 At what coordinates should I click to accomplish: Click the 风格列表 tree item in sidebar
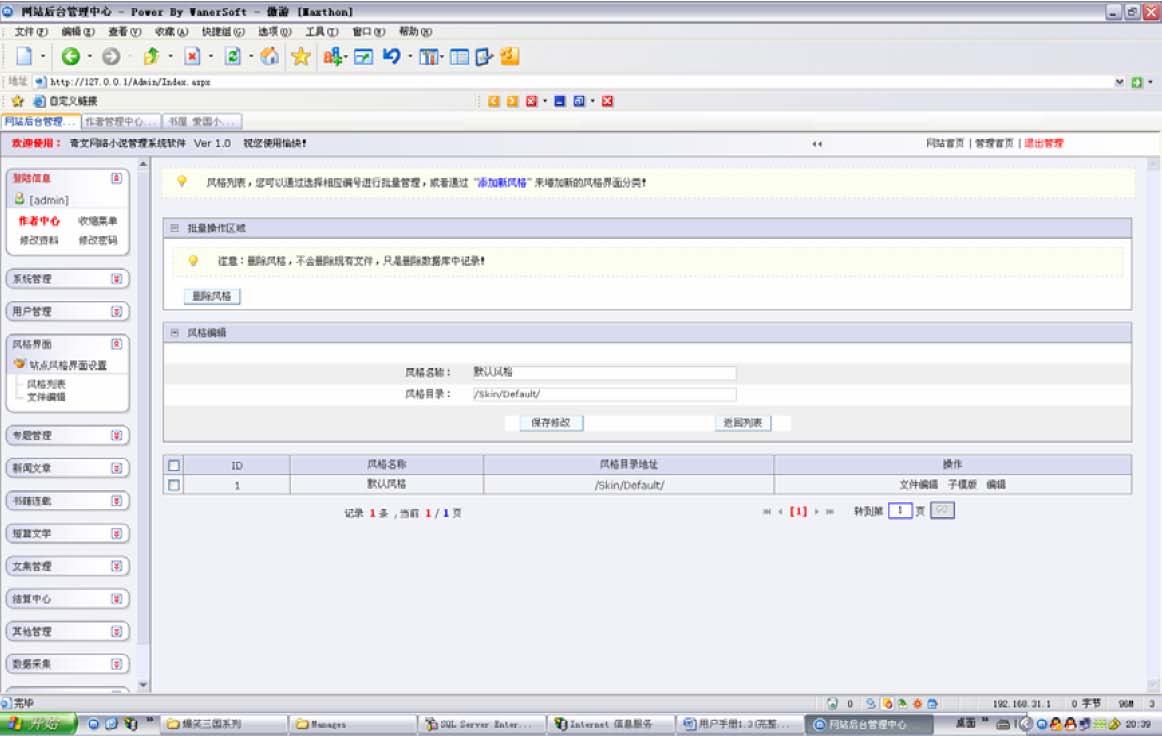pyautogui.click(x=46, y=384)
